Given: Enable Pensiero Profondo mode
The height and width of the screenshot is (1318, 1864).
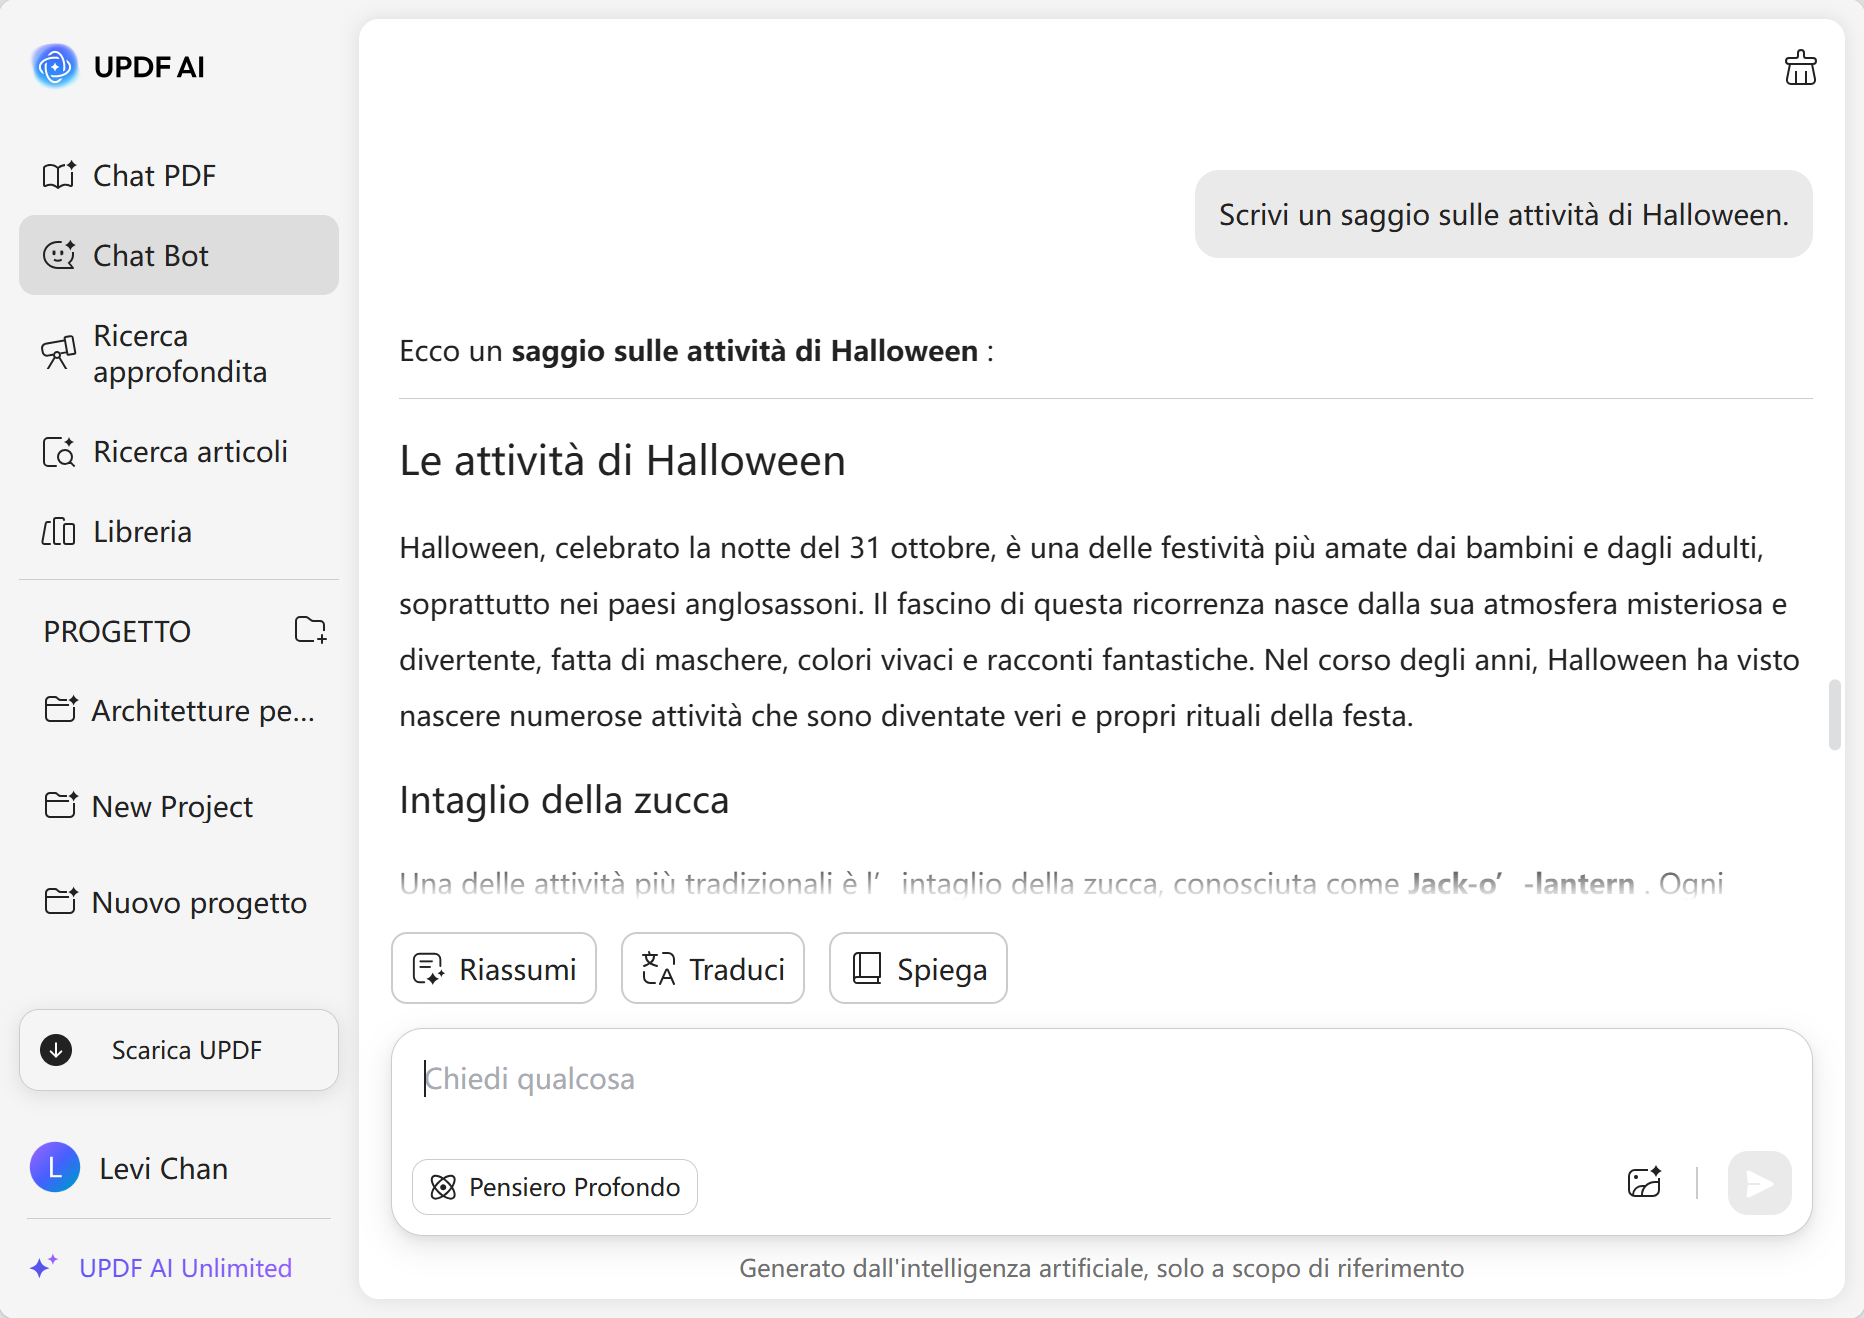Looking at the screenshot, I should 554,1187.
